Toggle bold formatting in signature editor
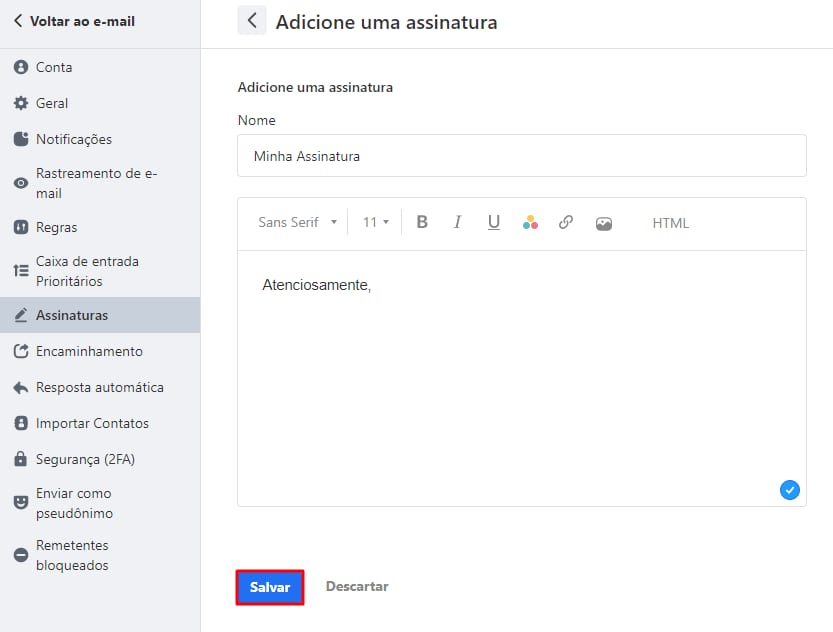Image resolution: width=833 pixels, height=632 pixels. pos(422,223)
